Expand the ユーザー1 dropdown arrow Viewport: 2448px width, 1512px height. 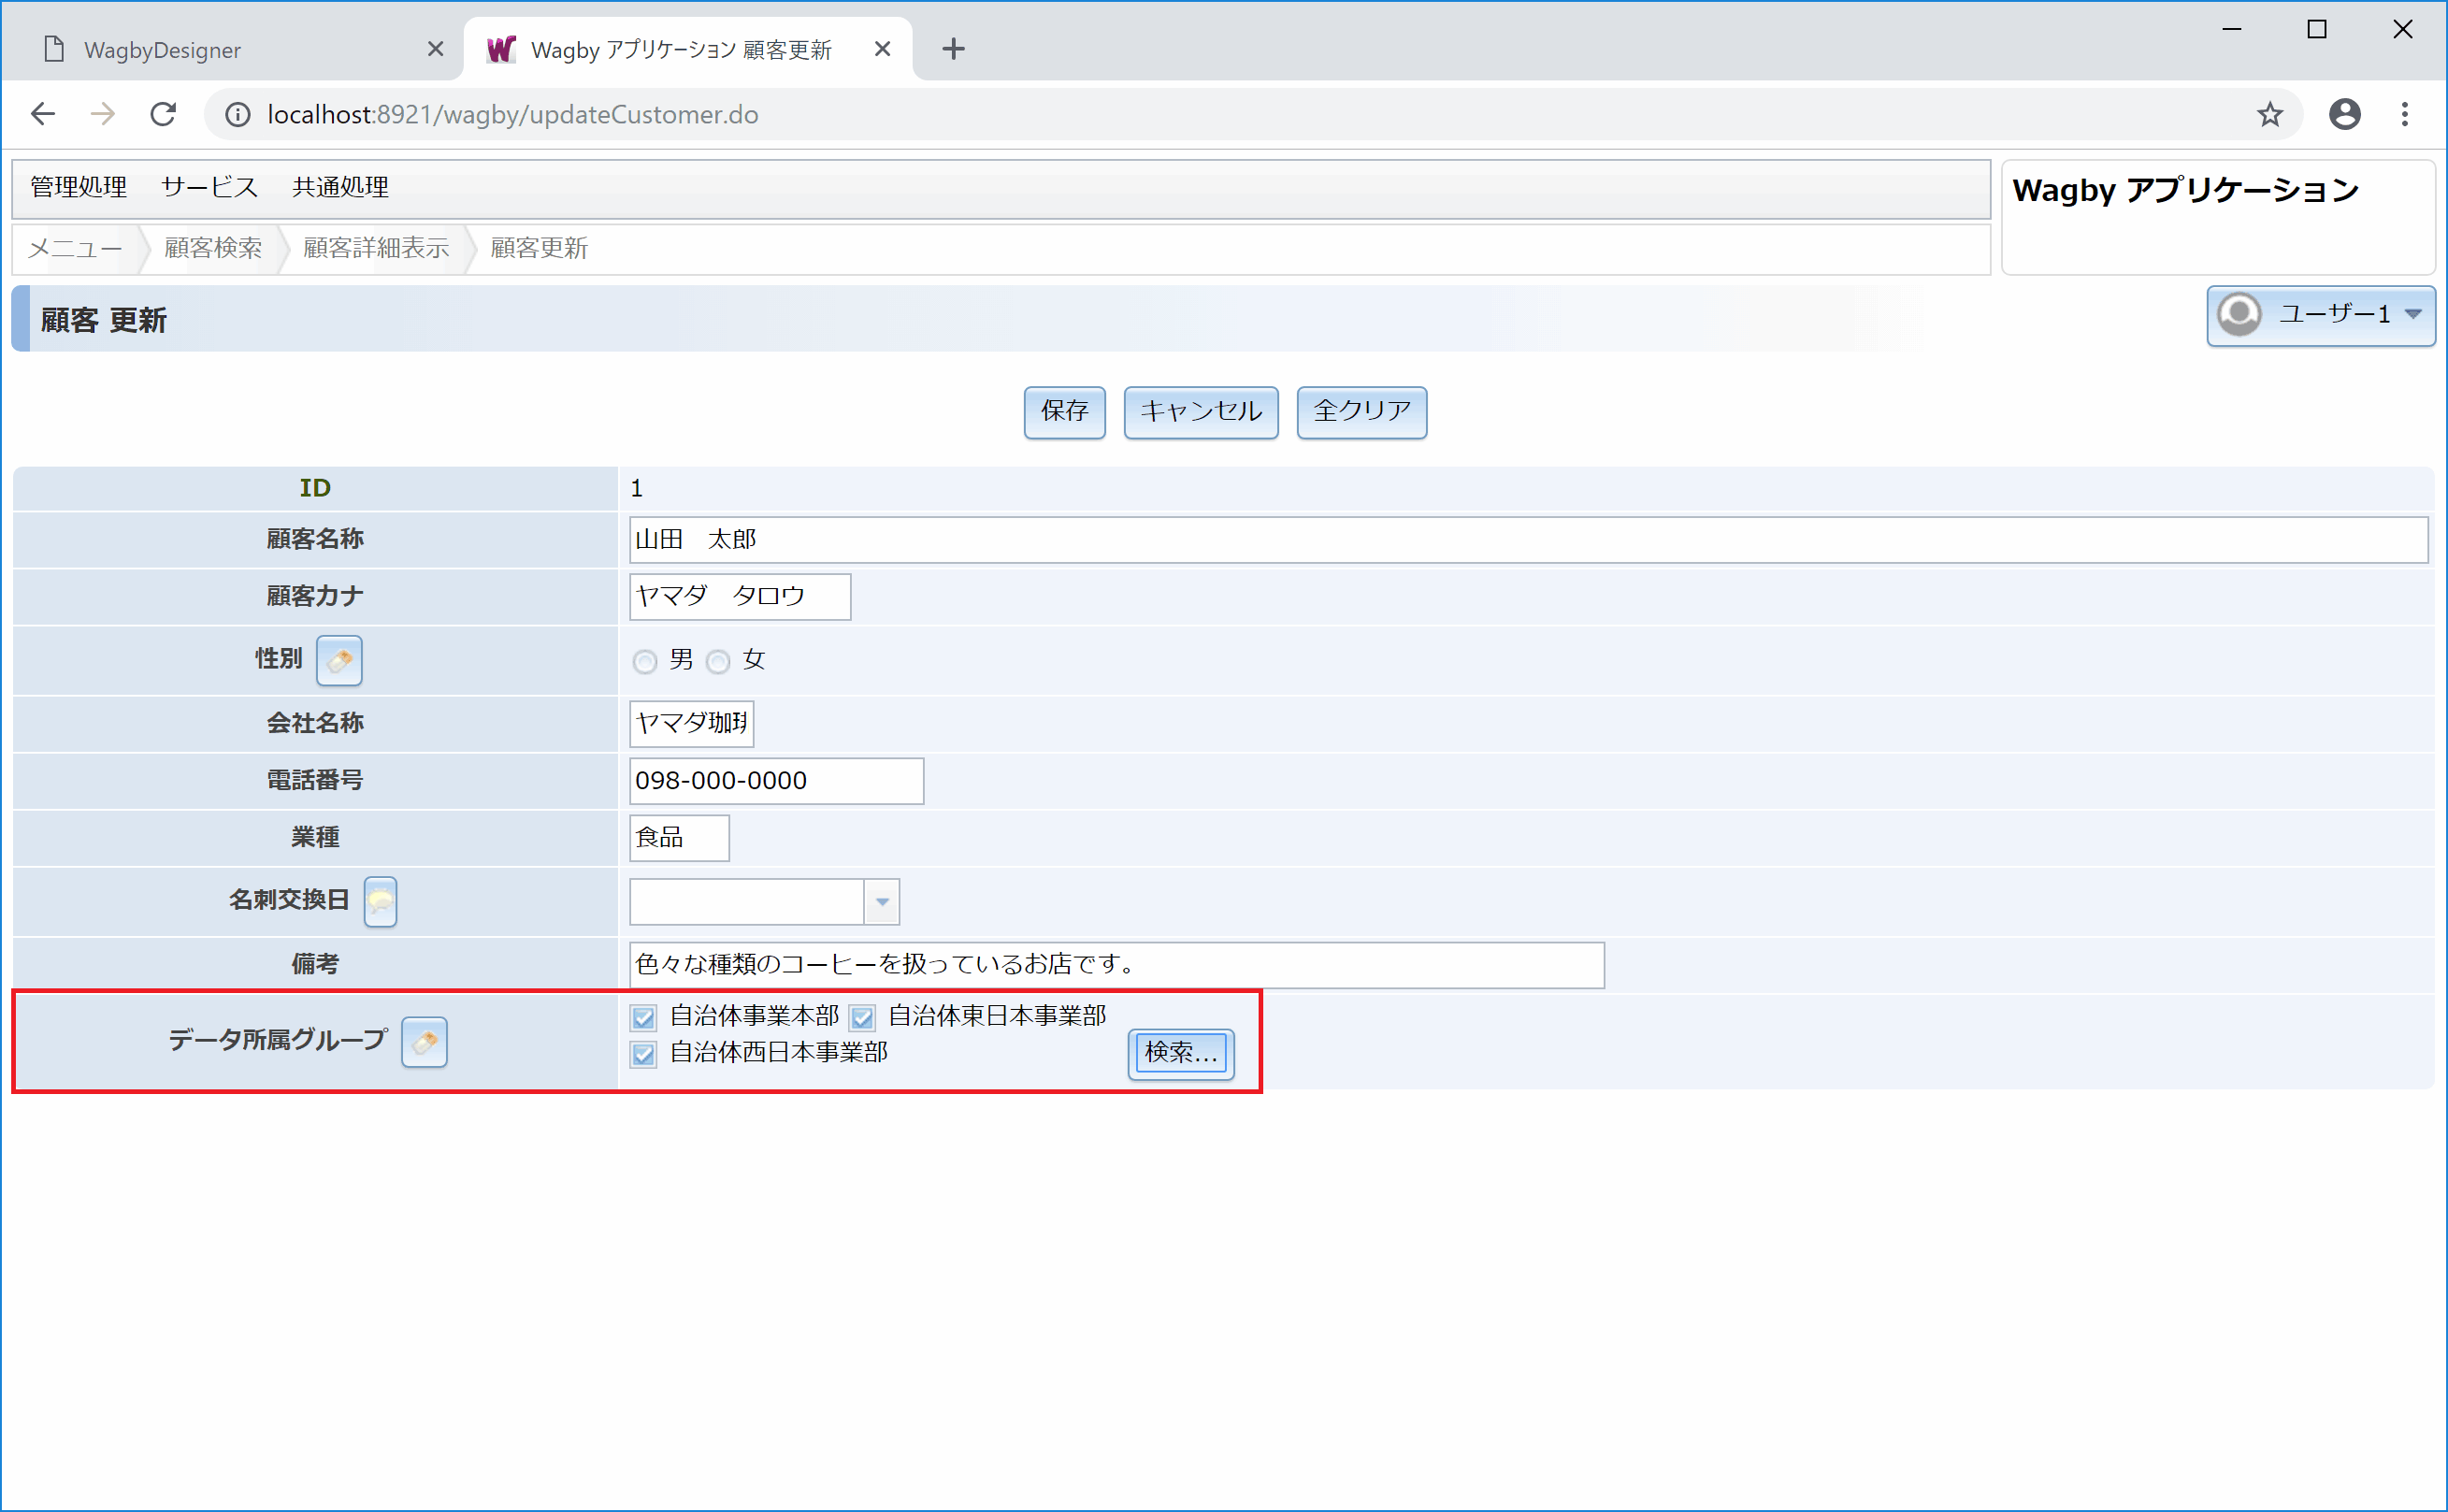[2413, 314]
